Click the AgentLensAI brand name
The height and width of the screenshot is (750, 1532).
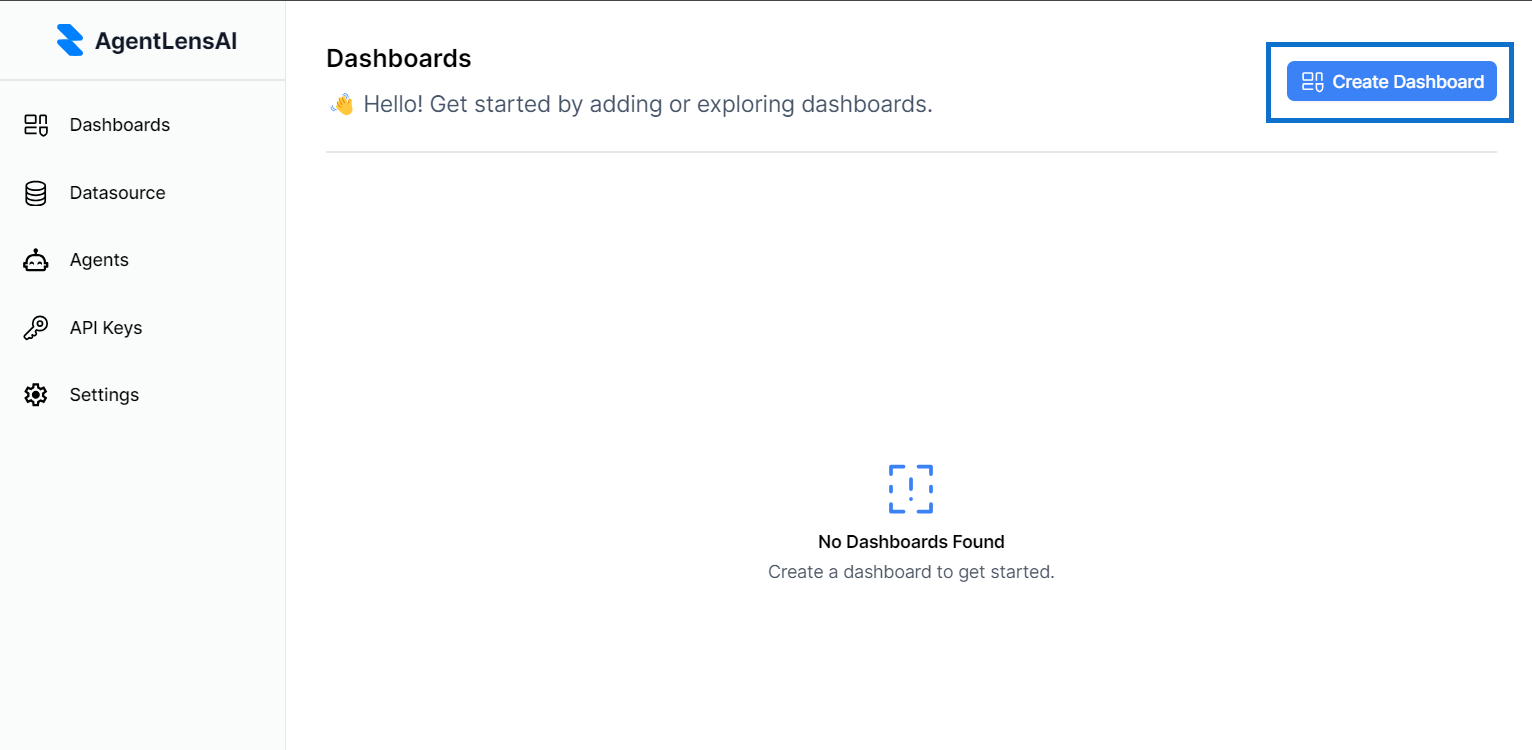166,41
